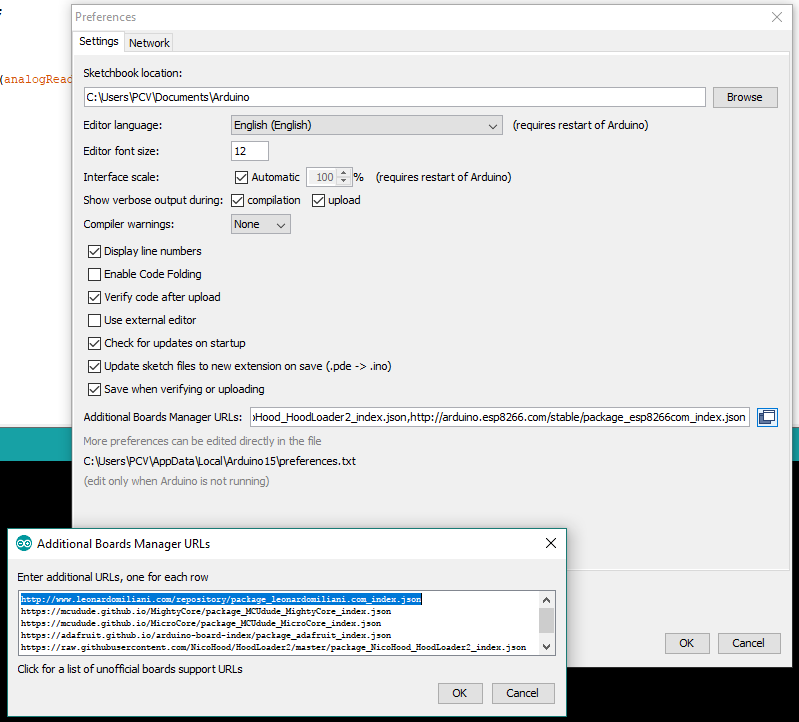Viewport: 799px width, 722px height.
Task: Confirm URLs dialog with OK
Action: tap(460, 693)
